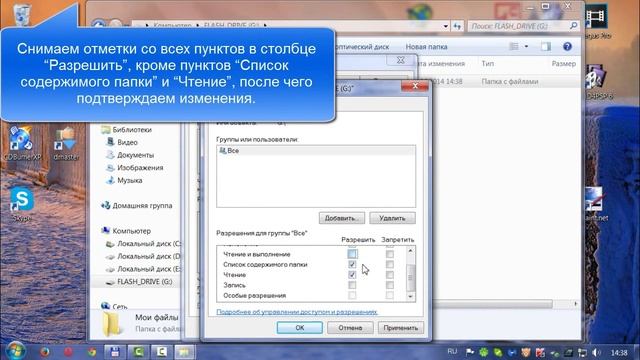The image size is (640, 360).
Task: Click the search magnifier in Explorer
Action: pos(573,26)
